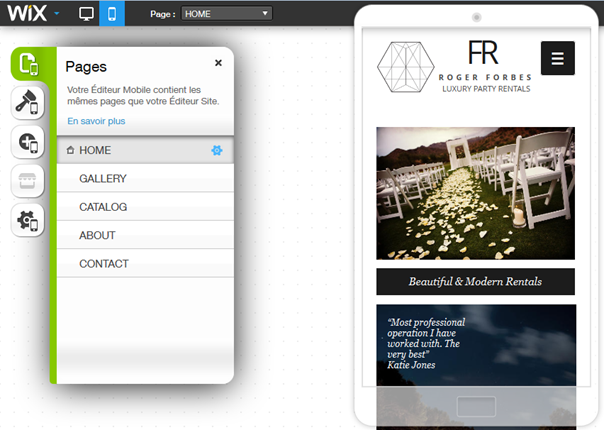This screenshot has height=430, width=604.
Task: Click the Wix logo
Action: point(27,13)
